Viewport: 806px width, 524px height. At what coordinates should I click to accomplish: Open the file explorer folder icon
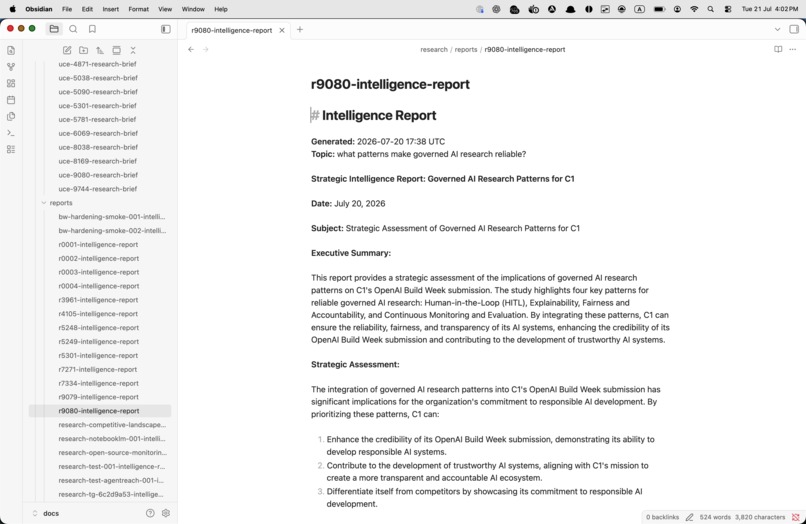[54, 29]
